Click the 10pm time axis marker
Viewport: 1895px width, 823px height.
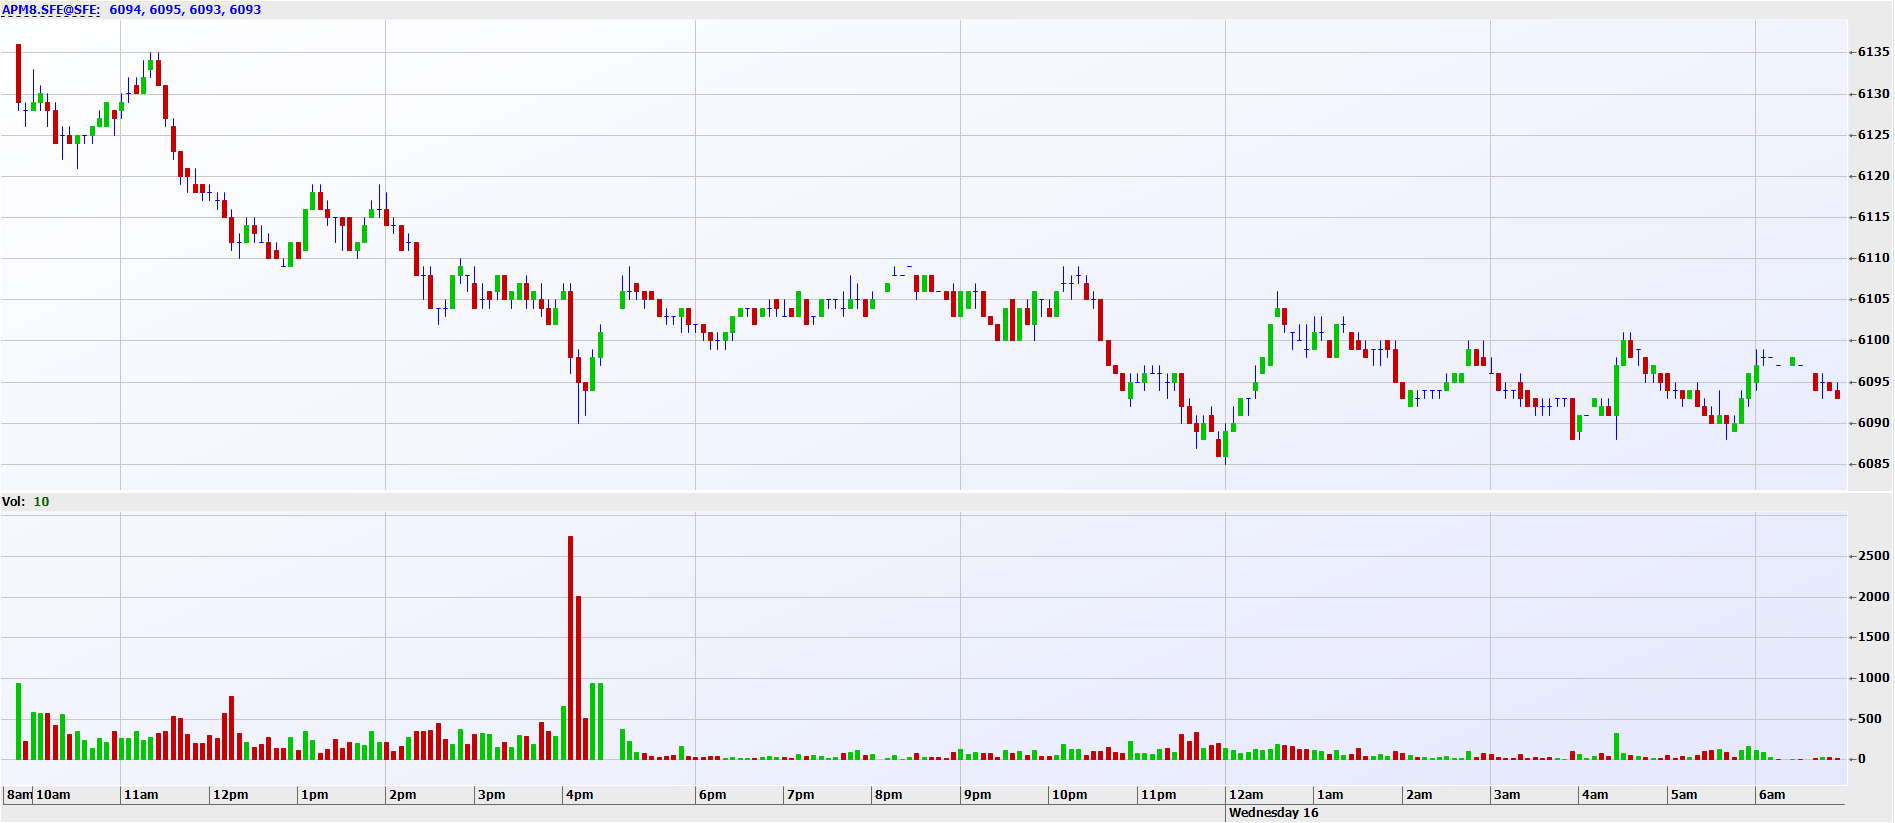click(1070, 795)
